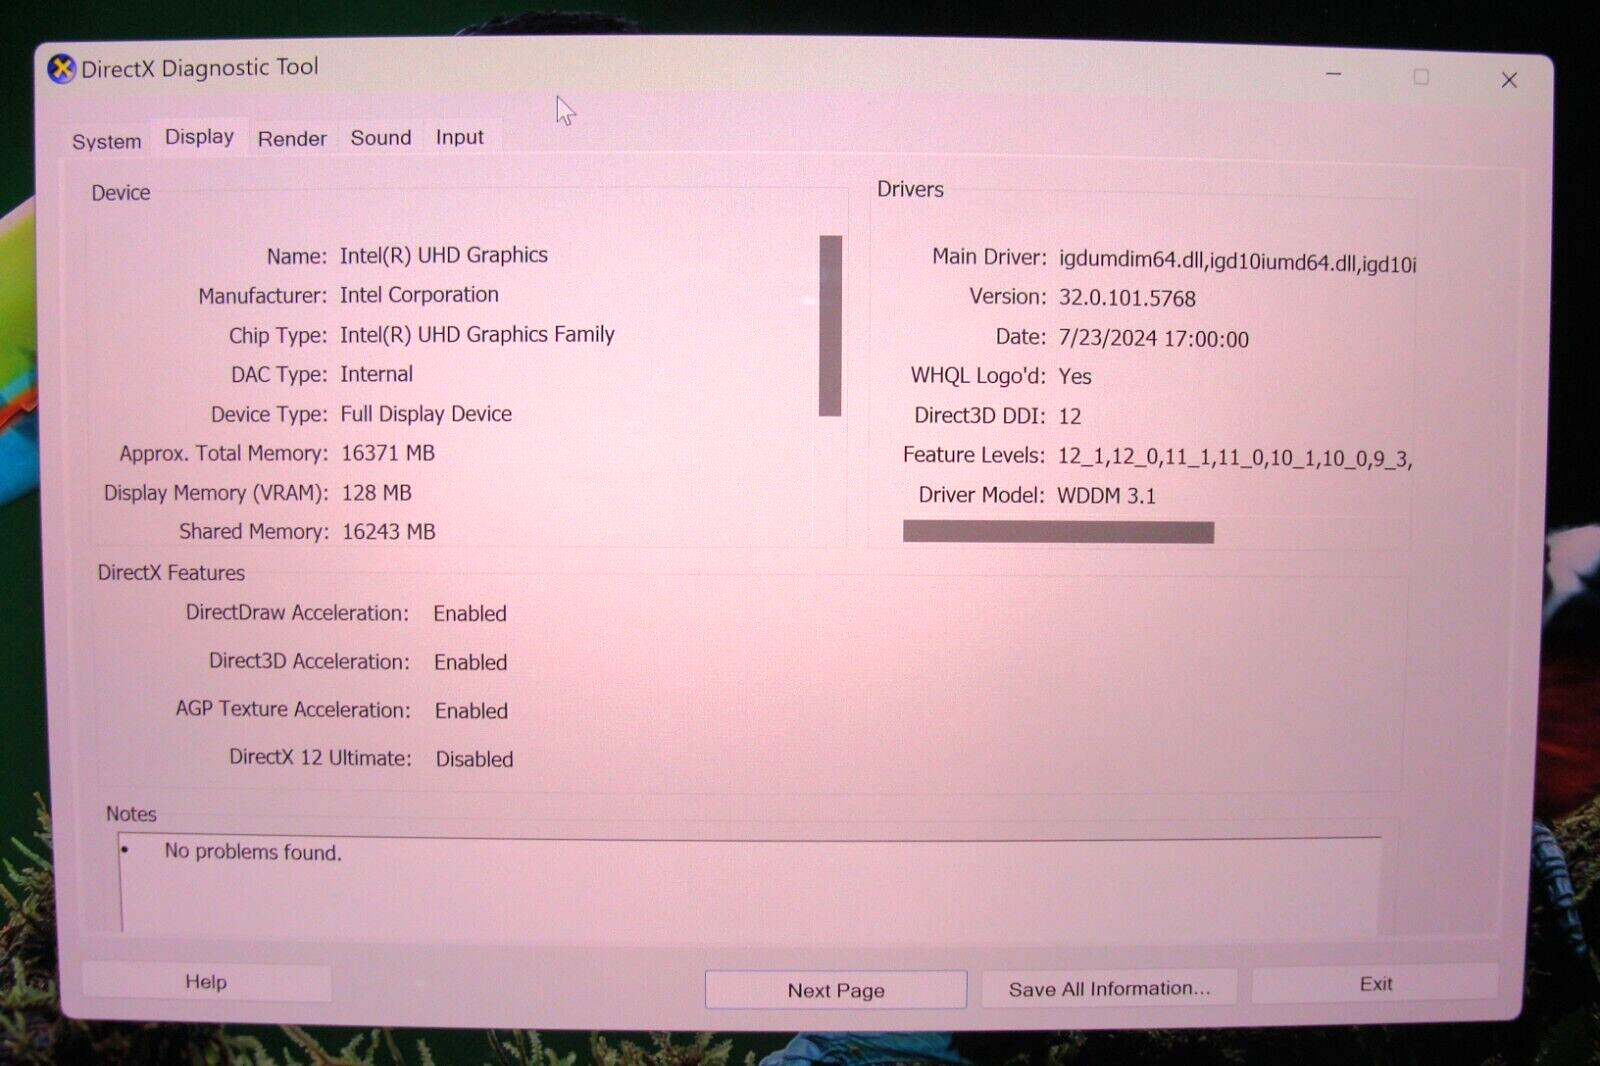Select the Display tab
This screenshot has height=1066, width=1600.
pos(199,137)
